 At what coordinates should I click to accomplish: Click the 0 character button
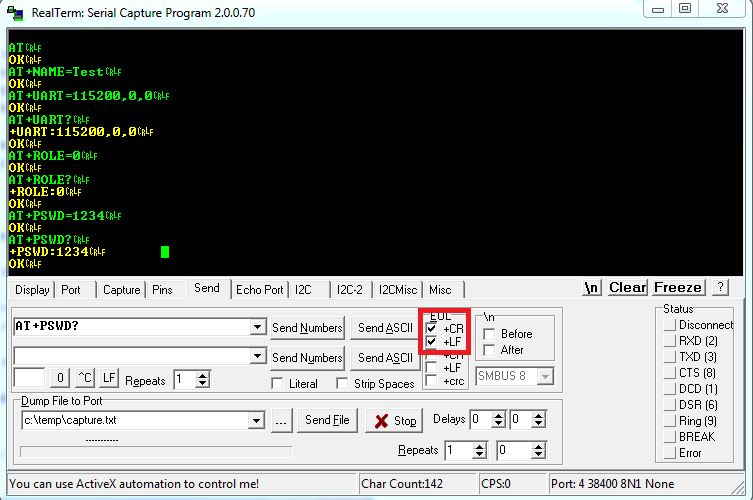60,378
